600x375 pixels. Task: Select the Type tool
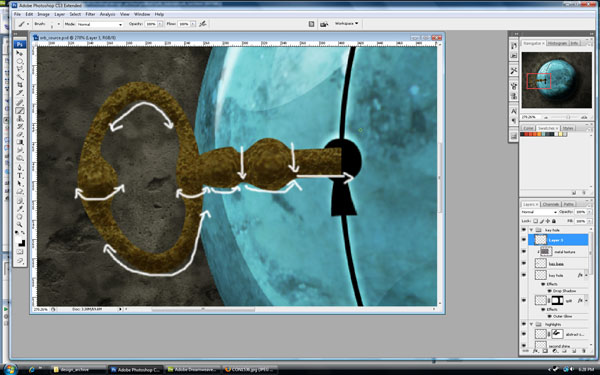[x=20, y=176]
